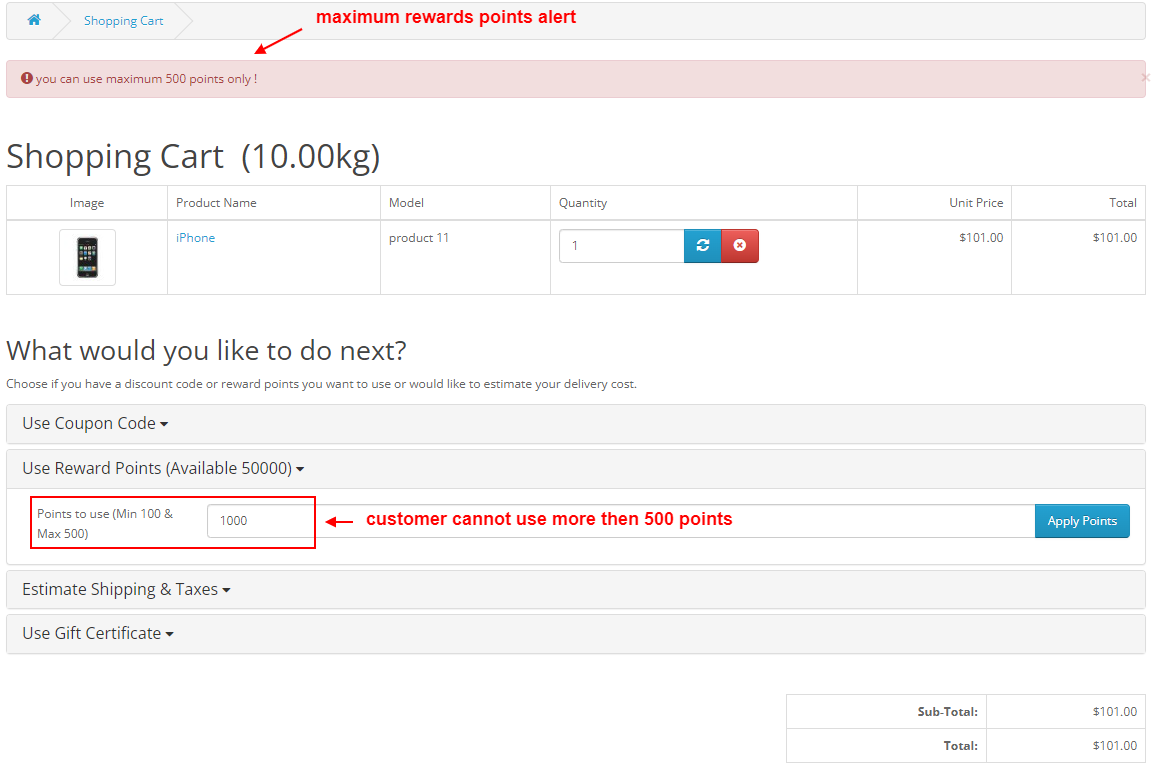Image resolution: width=1151 pixels, height=769 pixels.
Task: Open the iPhone product link
Action: tap(195, 237)
